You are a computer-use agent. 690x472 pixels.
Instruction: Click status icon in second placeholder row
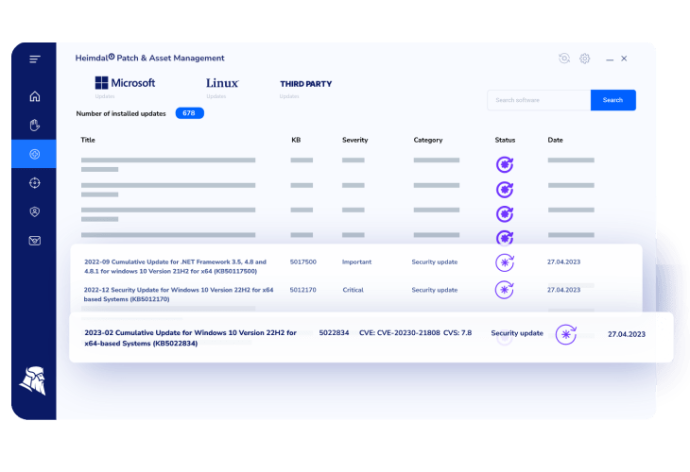pos(505,190)
